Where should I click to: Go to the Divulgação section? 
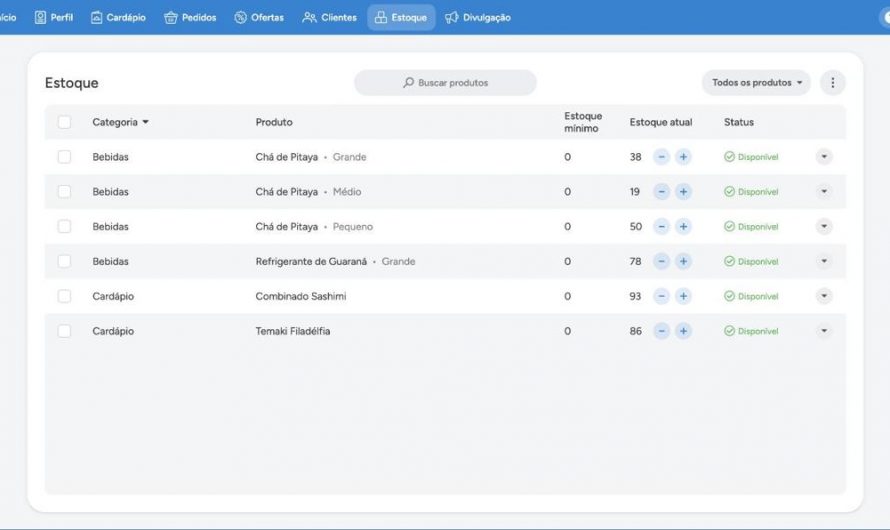(477, 18)
